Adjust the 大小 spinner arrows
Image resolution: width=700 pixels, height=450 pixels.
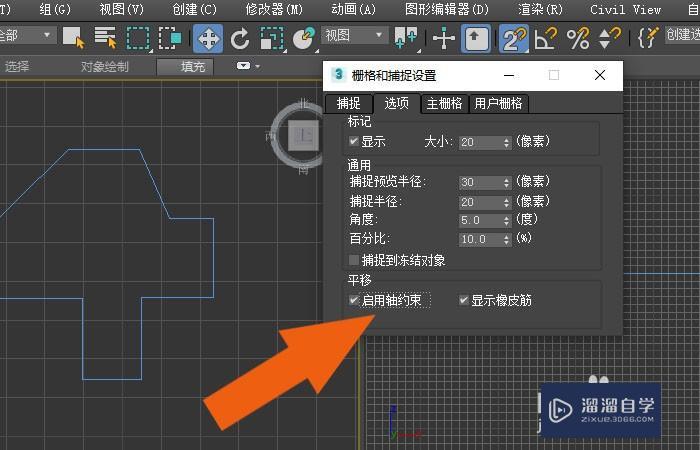pyautogui.click(x=506, y=142)
